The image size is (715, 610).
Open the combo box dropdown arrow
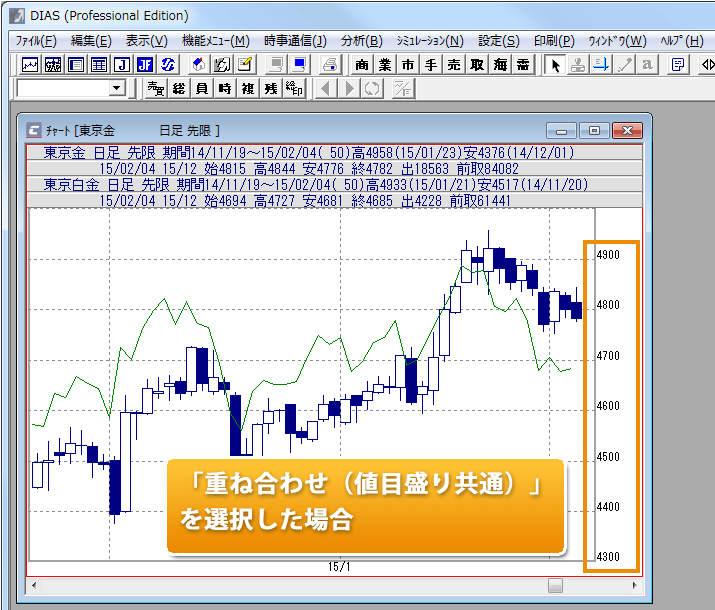click(117, 89)
